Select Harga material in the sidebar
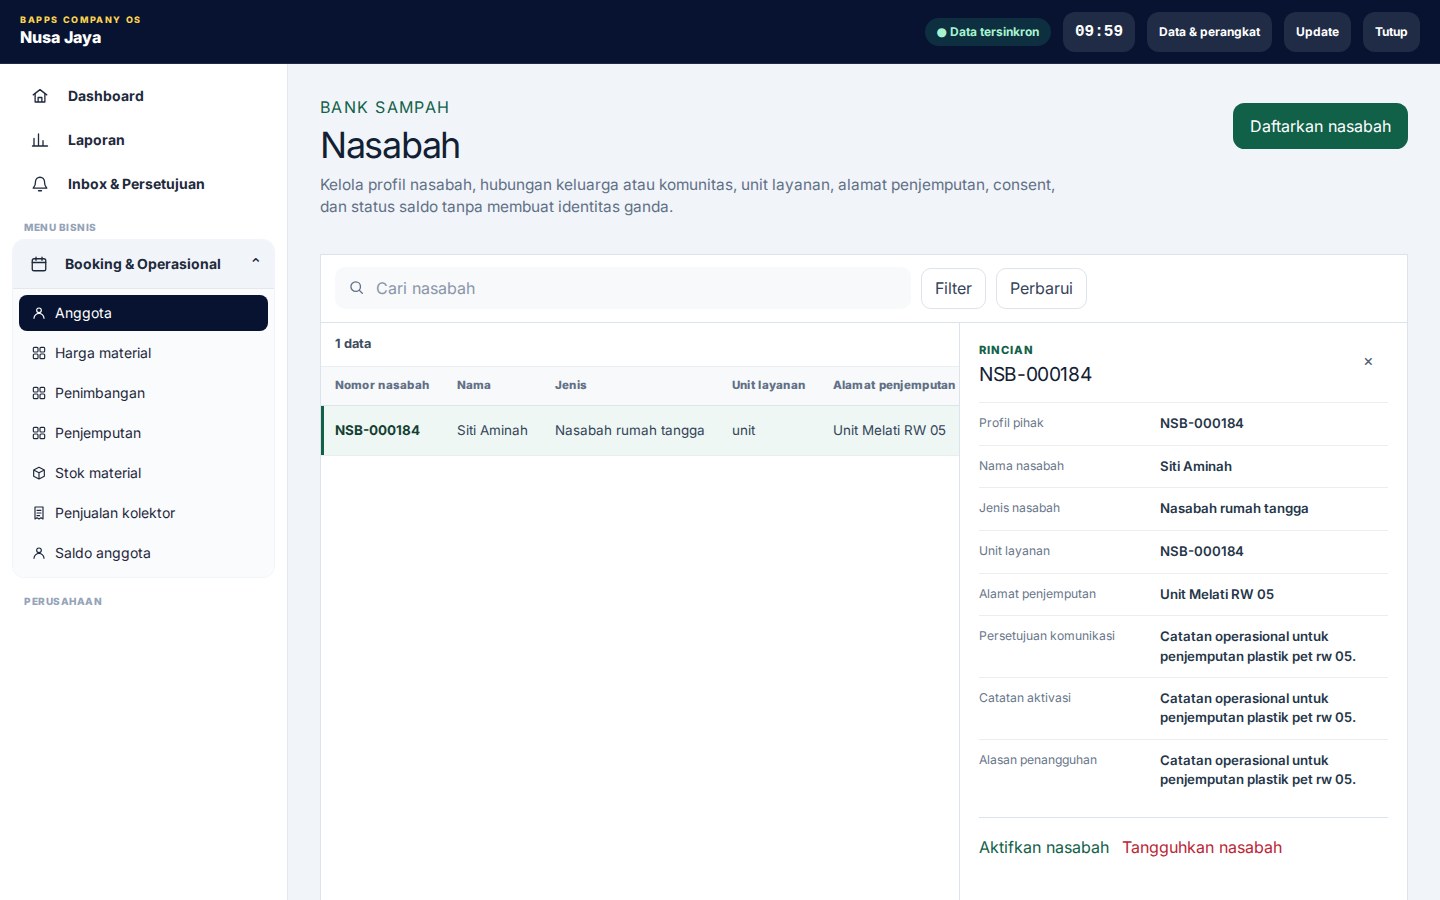 [x=143, y=353]
